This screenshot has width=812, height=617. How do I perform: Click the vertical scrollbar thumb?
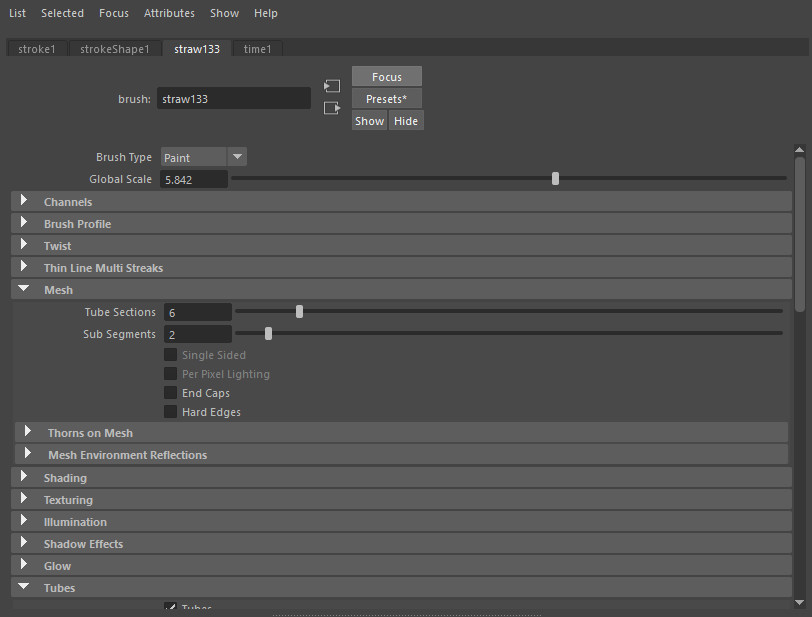[800, 234]
